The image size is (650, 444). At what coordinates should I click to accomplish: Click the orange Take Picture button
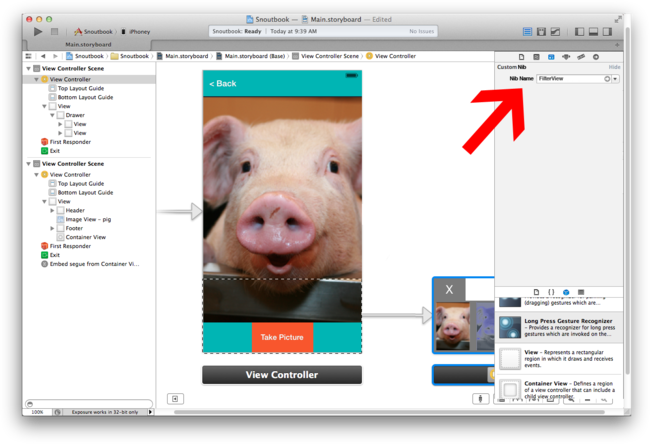point(282,337)
